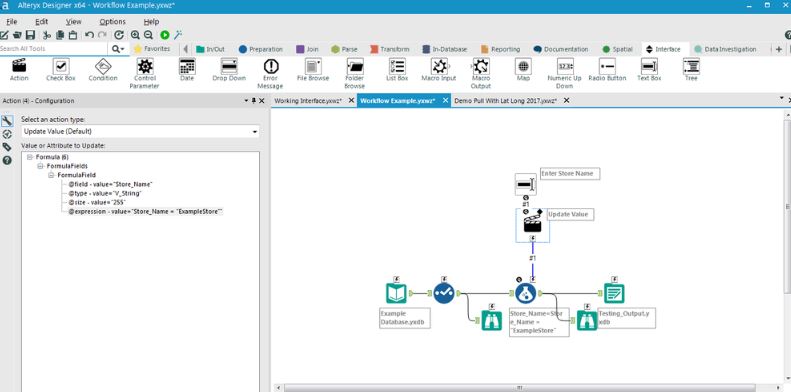This screenshot has height=392, width=791.
Task: Select the @expression value tree row
Action: (146, 212)
